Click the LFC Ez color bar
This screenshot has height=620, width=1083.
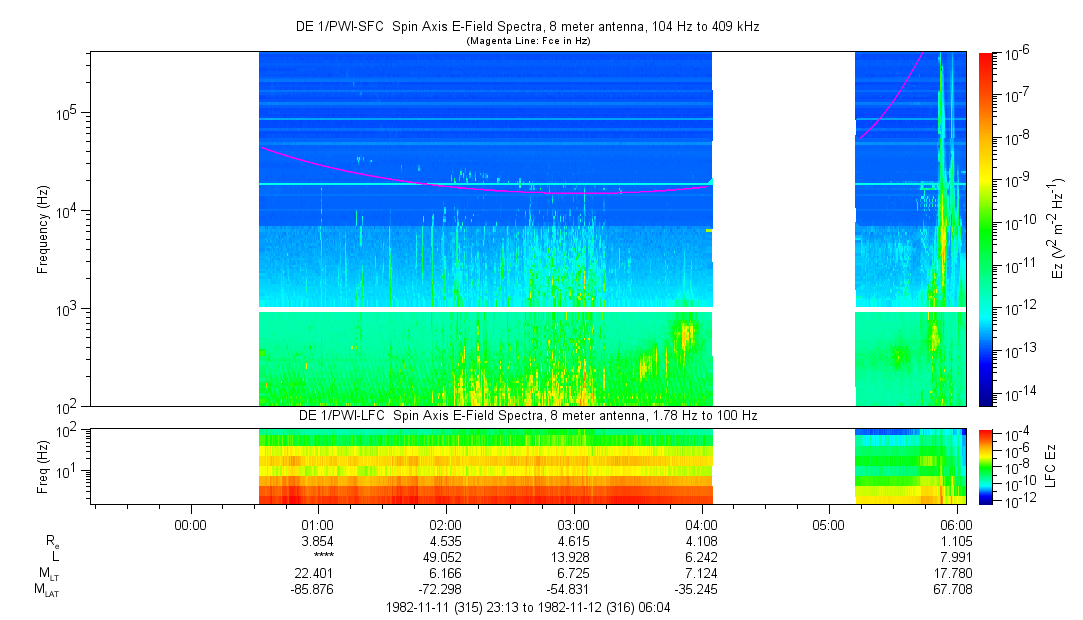[x=986, y=466]
